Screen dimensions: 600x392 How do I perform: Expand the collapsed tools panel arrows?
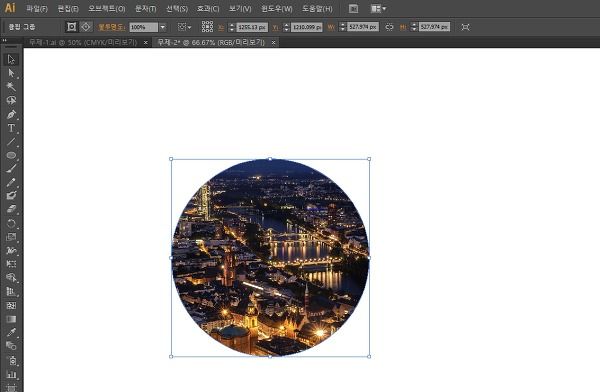pyautogui.click(x=5, y=40)
